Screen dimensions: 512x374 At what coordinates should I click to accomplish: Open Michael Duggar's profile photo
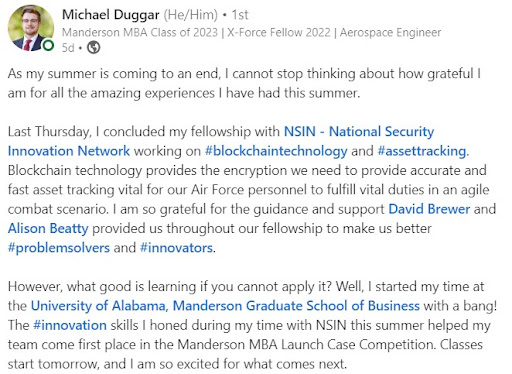pos(31,28)
